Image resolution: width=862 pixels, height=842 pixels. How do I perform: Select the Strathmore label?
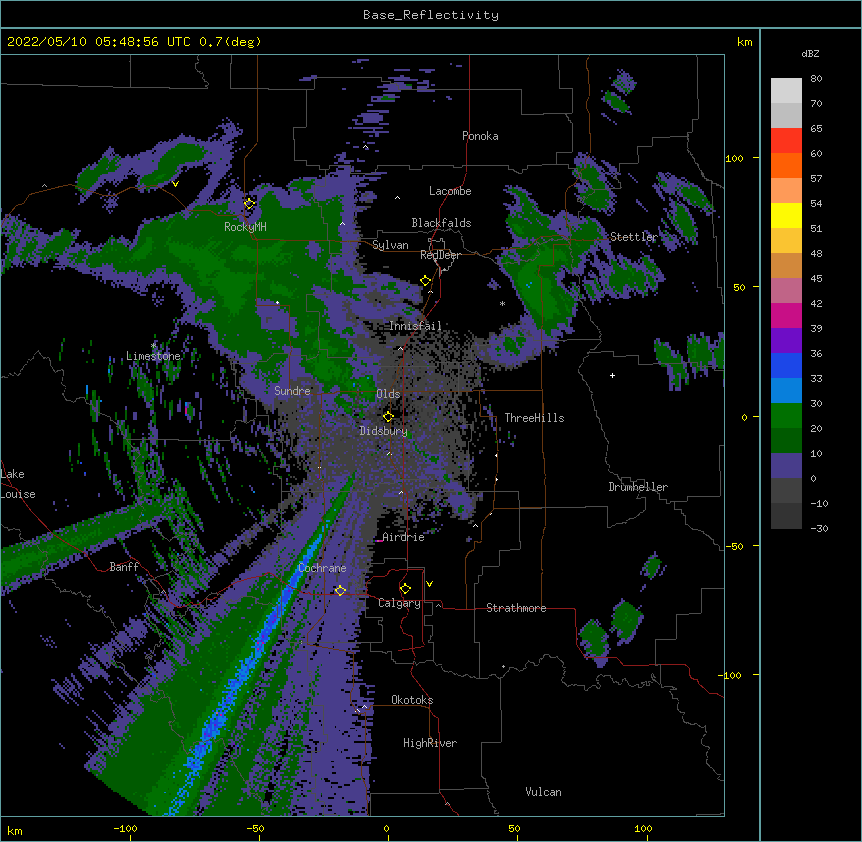516,608
